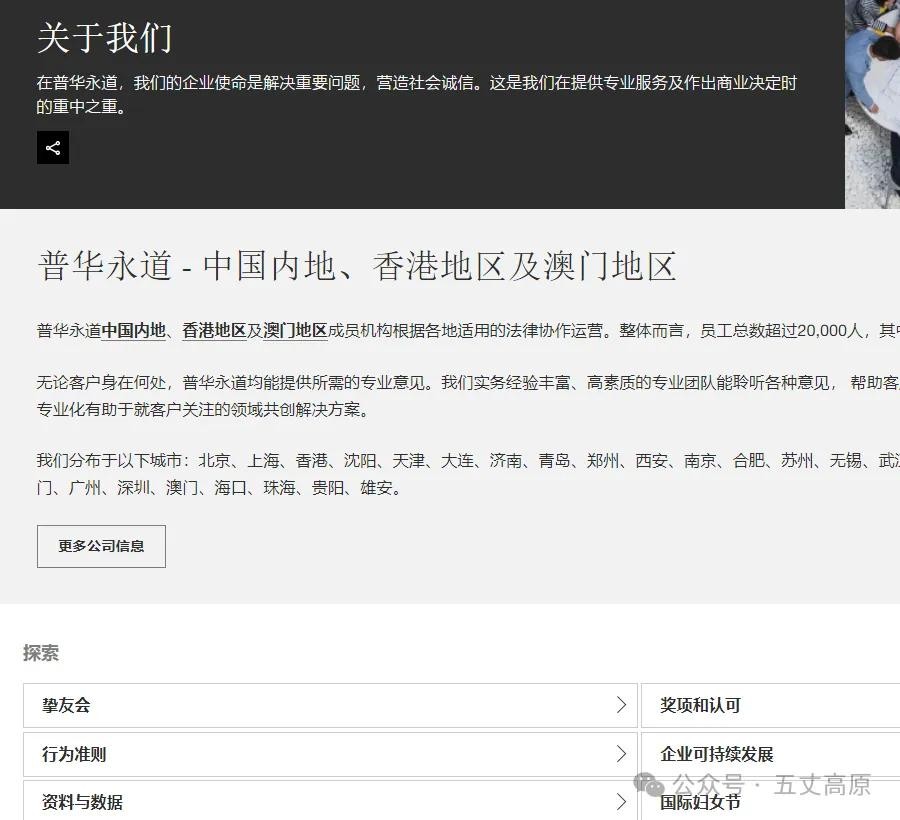Click the banner photo at top right

click(872, 100)
